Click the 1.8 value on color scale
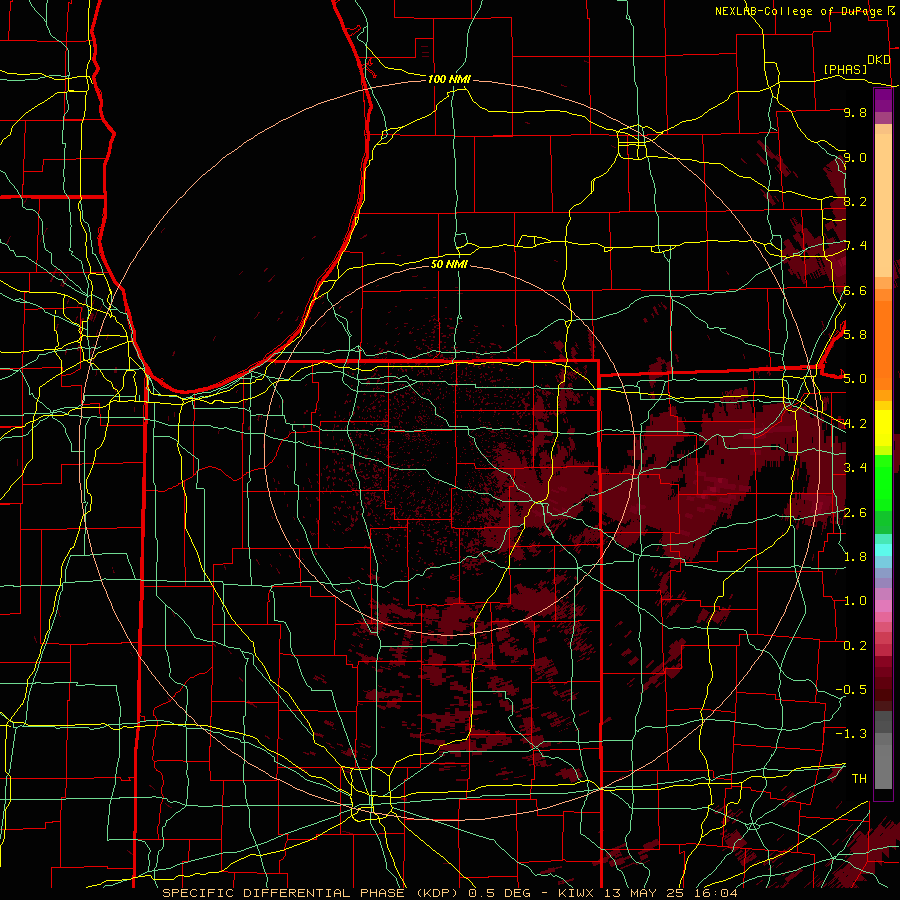Screen dimensions: 900x900 pos(855,557)
